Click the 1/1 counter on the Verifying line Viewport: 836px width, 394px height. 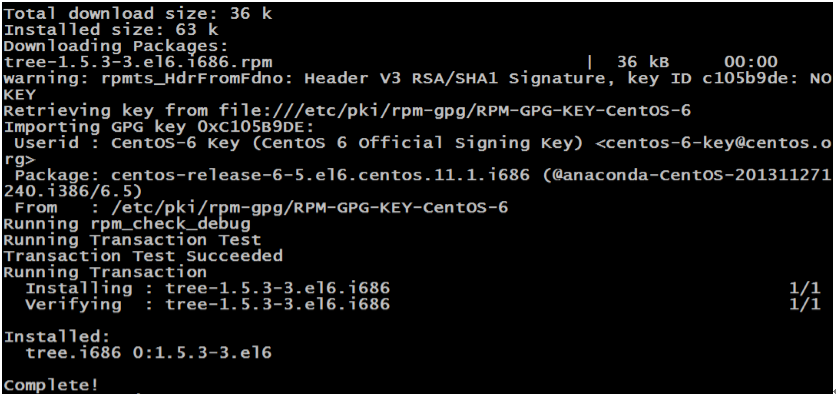coord(805,304)
